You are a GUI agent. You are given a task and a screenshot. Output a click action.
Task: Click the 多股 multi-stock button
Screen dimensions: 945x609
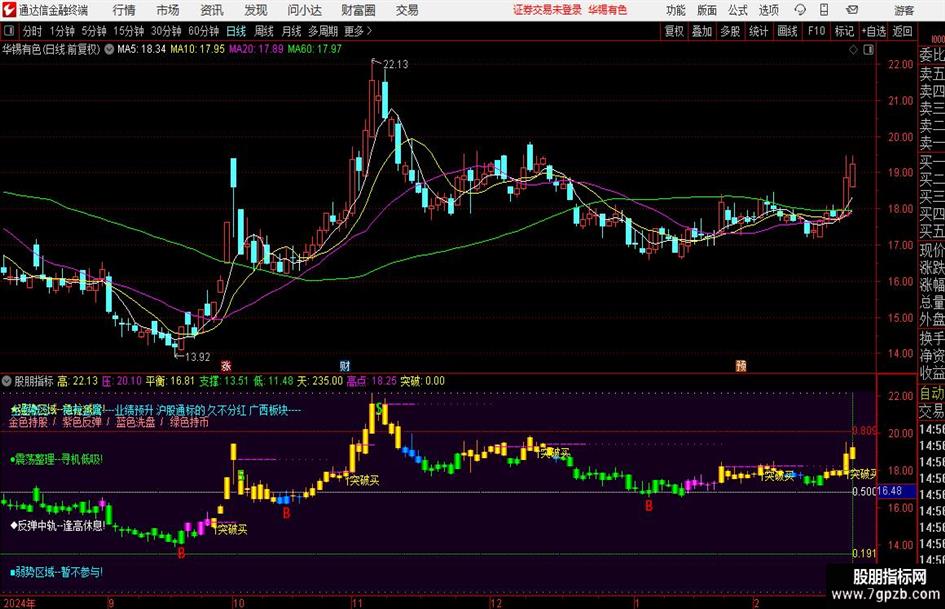coord(730,31)
